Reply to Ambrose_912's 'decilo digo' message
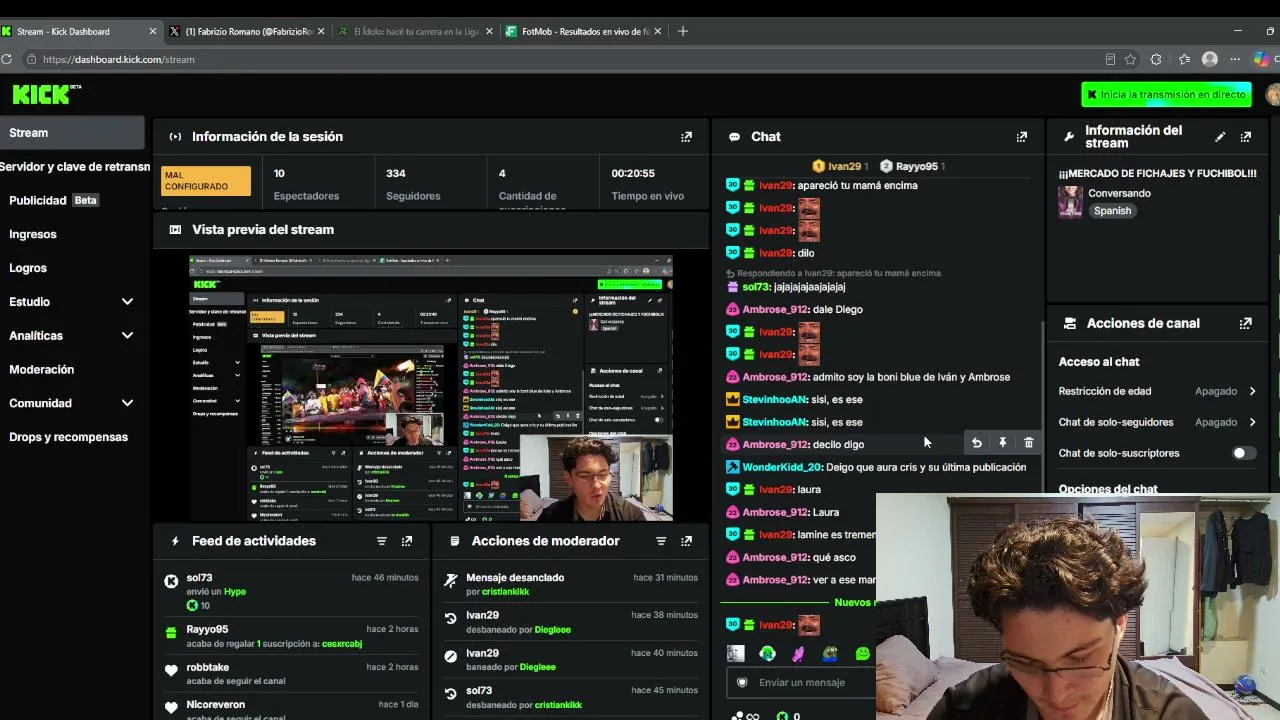This screenshot has height=720, width=1280. point(977,443)
